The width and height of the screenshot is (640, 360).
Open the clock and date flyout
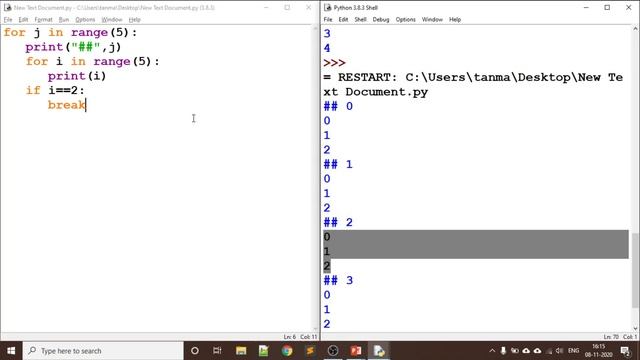598,351
